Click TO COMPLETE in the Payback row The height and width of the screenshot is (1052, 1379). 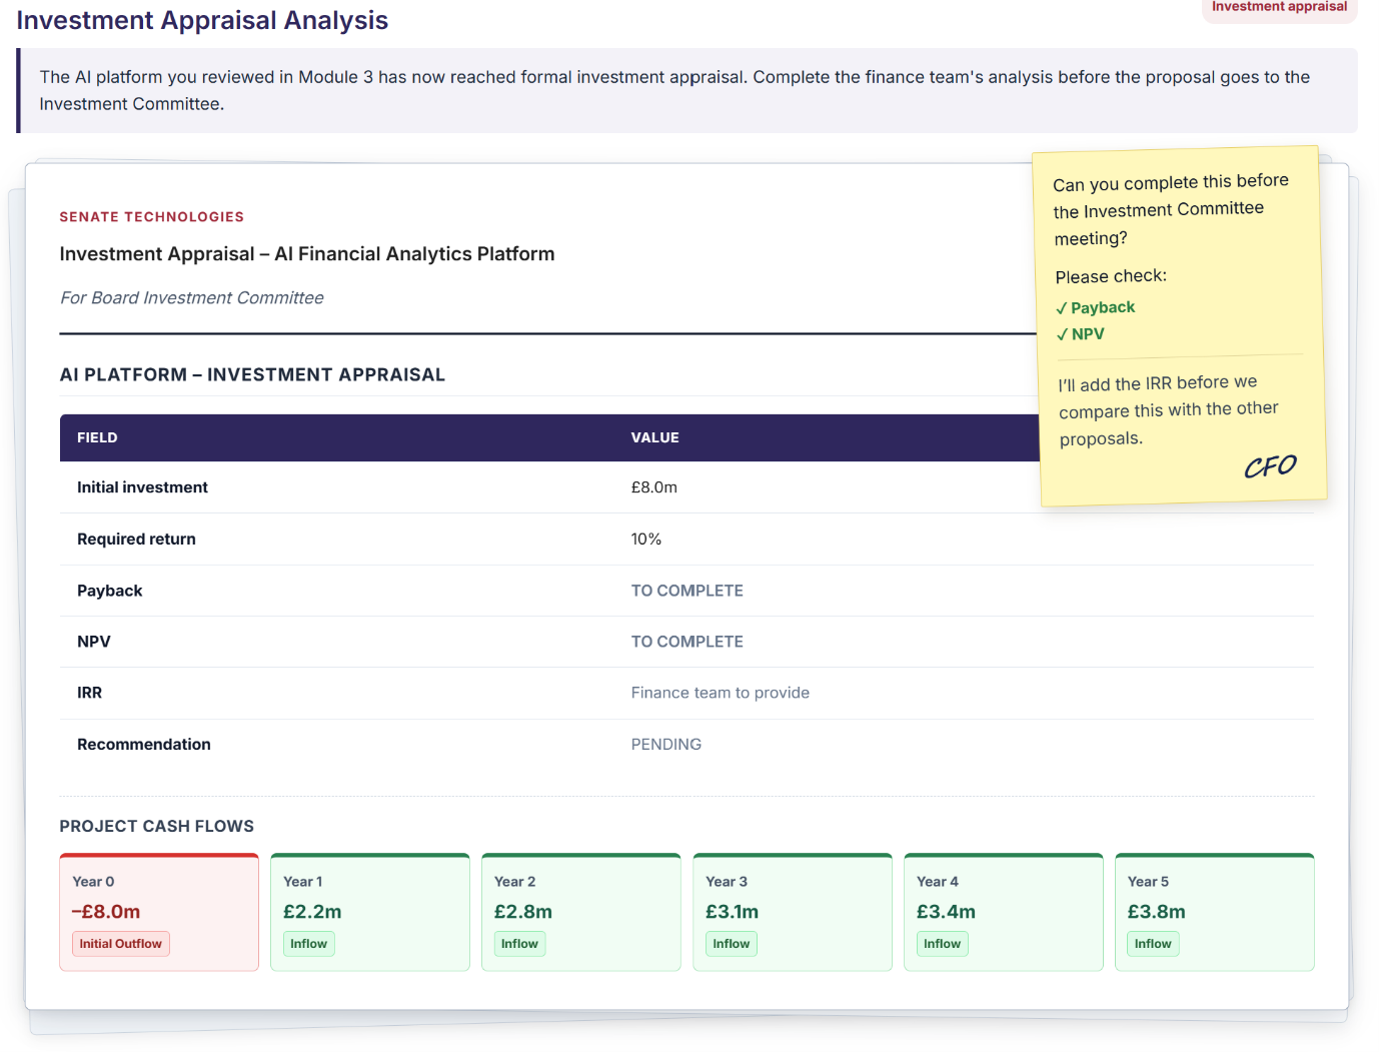point(687,591)
